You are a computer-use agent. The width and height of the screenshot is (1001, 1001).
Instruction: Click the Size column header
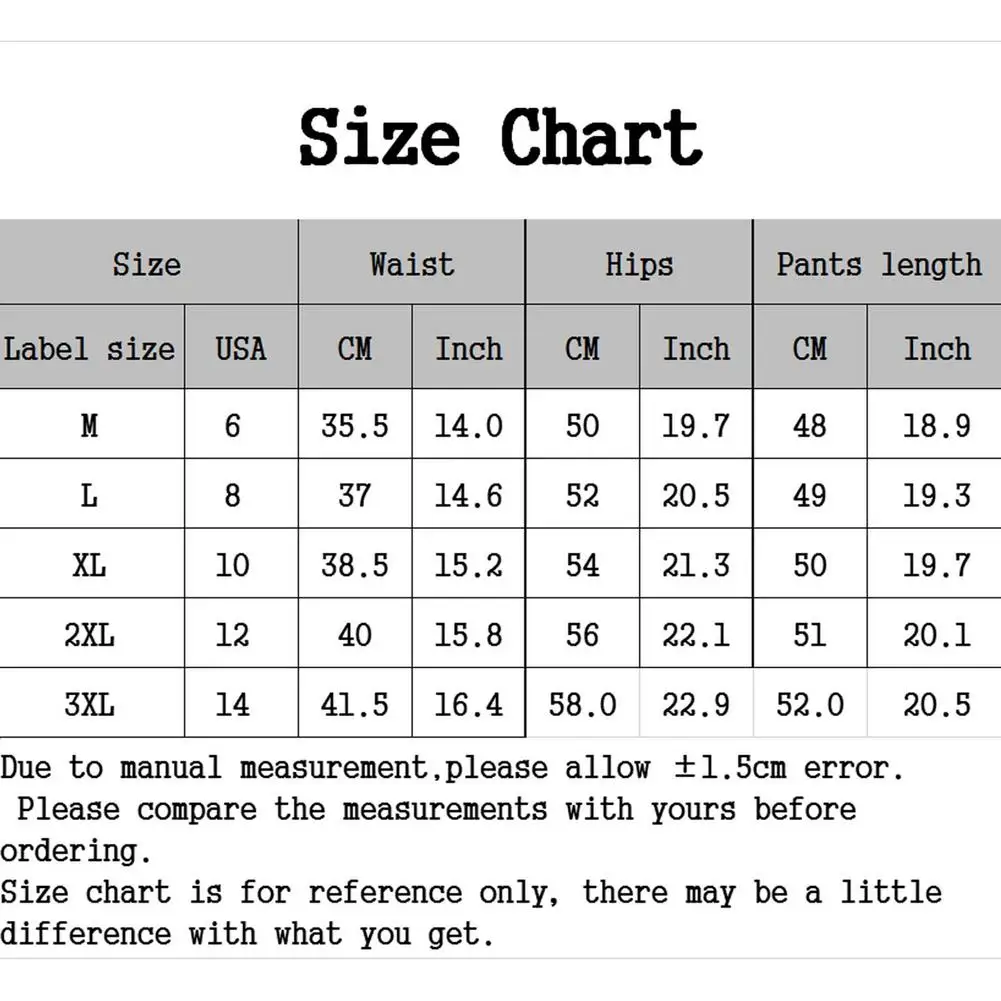click(147, 264)
